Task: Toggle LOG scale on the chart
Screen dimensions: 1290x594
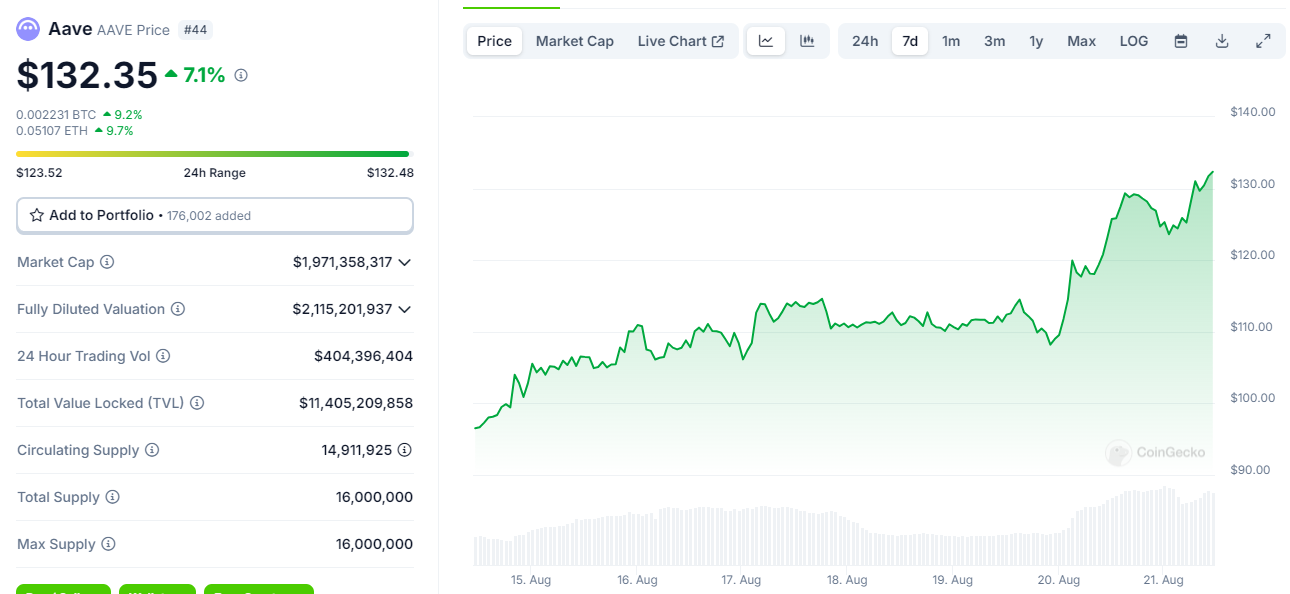Action: [x=1134, y=41]
